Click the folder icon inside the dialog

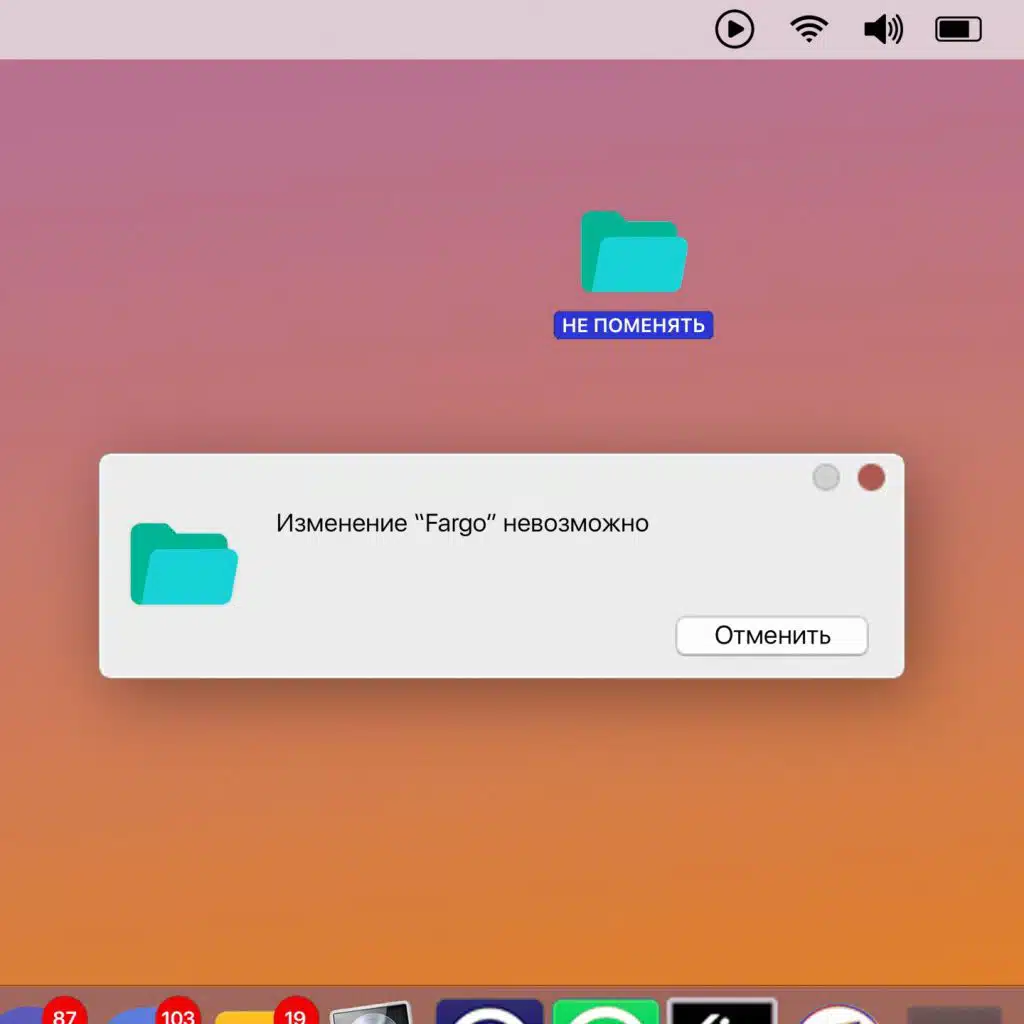(184, 564)
